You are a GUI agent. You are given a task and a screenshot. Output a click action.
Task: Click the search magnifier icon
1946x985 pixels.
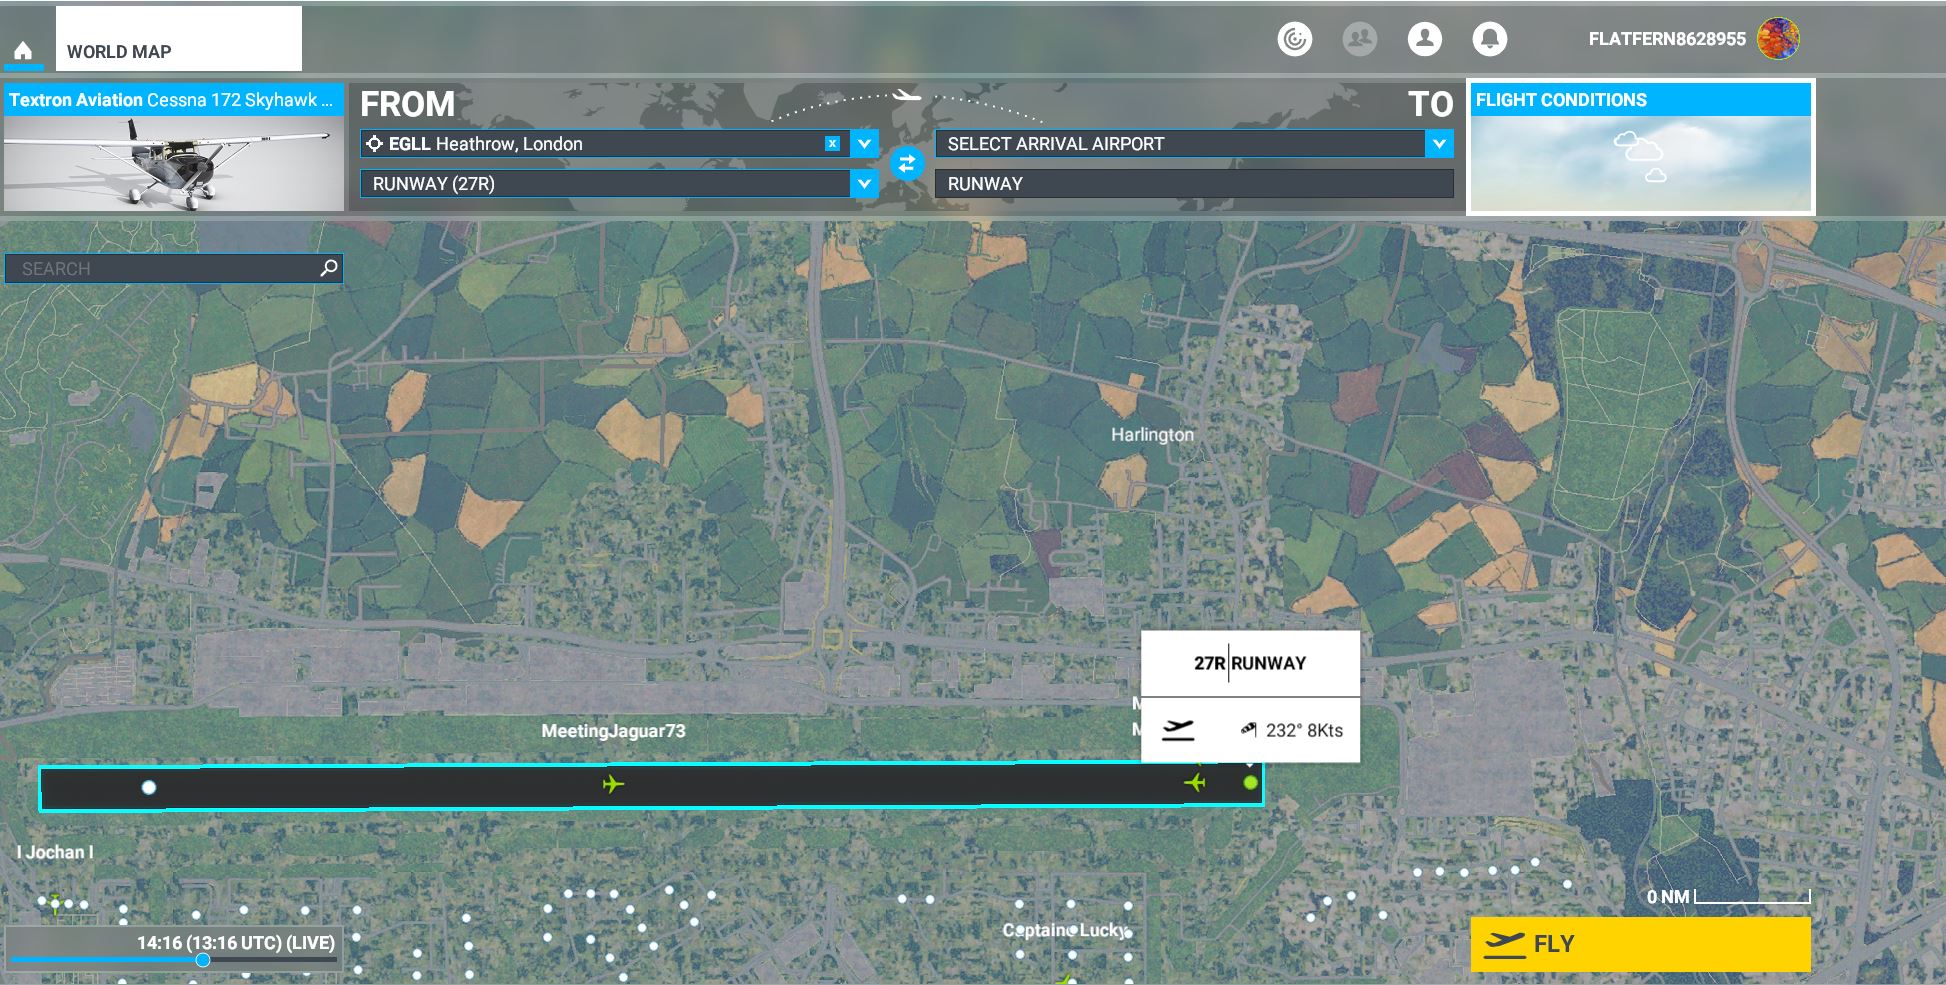pyautogui.click(x=329, y=268)
